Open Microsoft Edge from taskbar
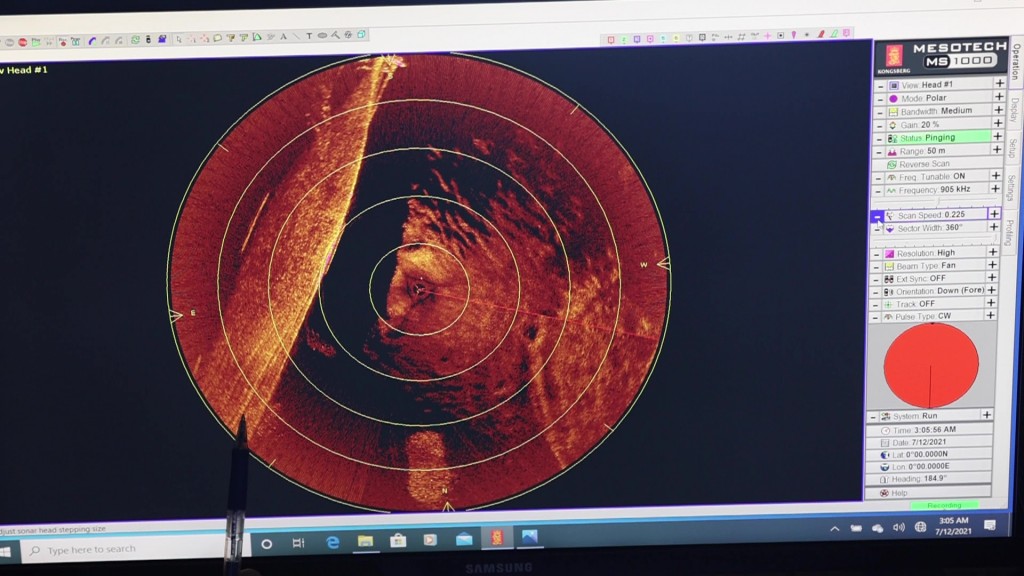The image size is (1024, 576). click(x=333, y=541)
